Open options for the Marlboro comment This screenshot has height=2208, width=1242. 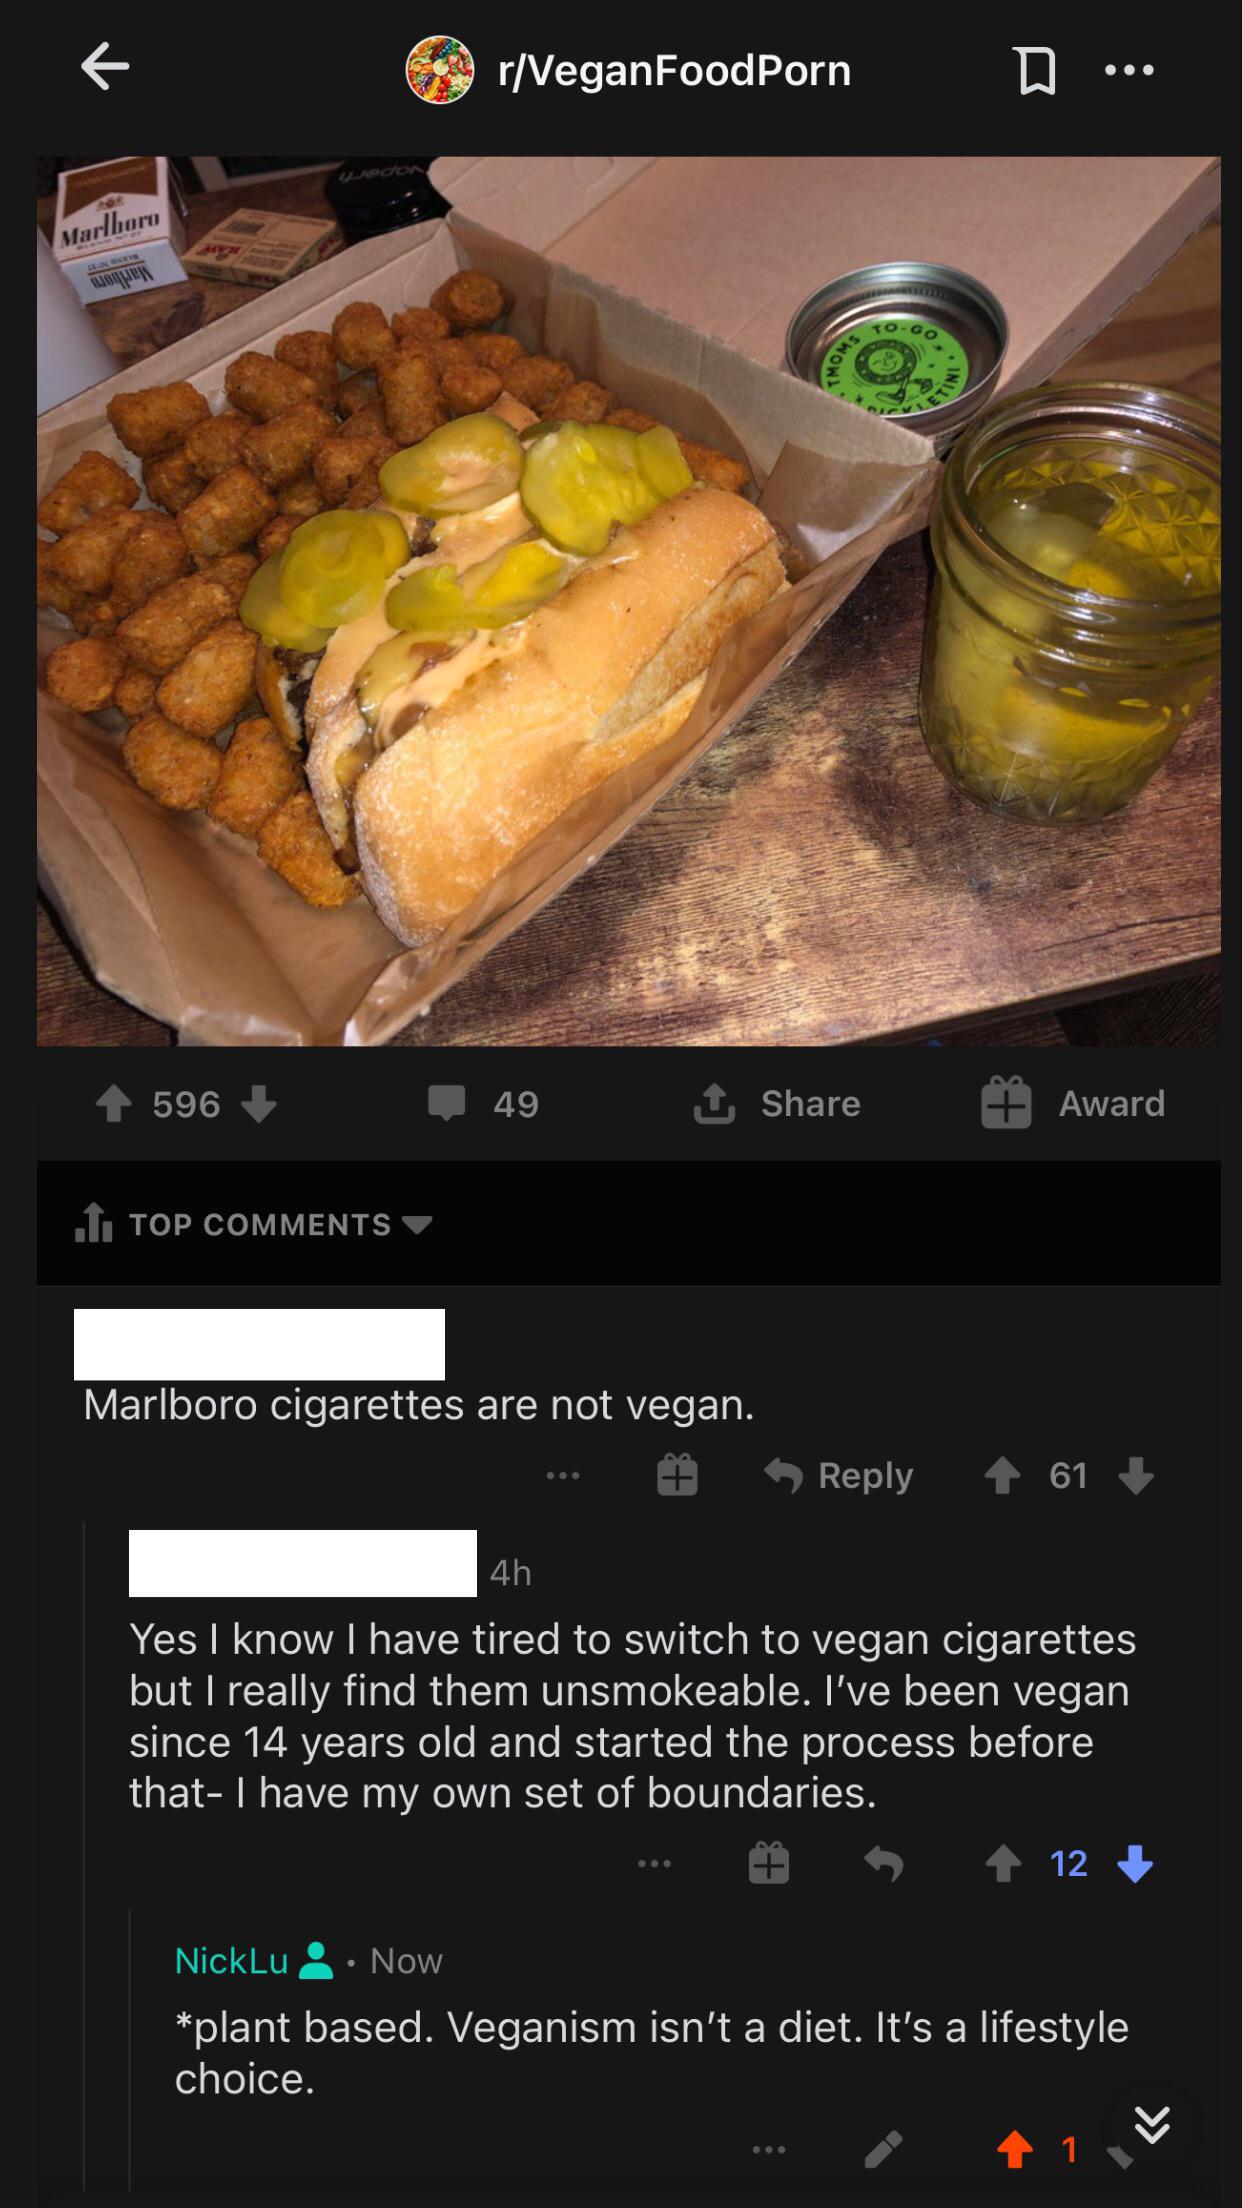[563, 1475]
